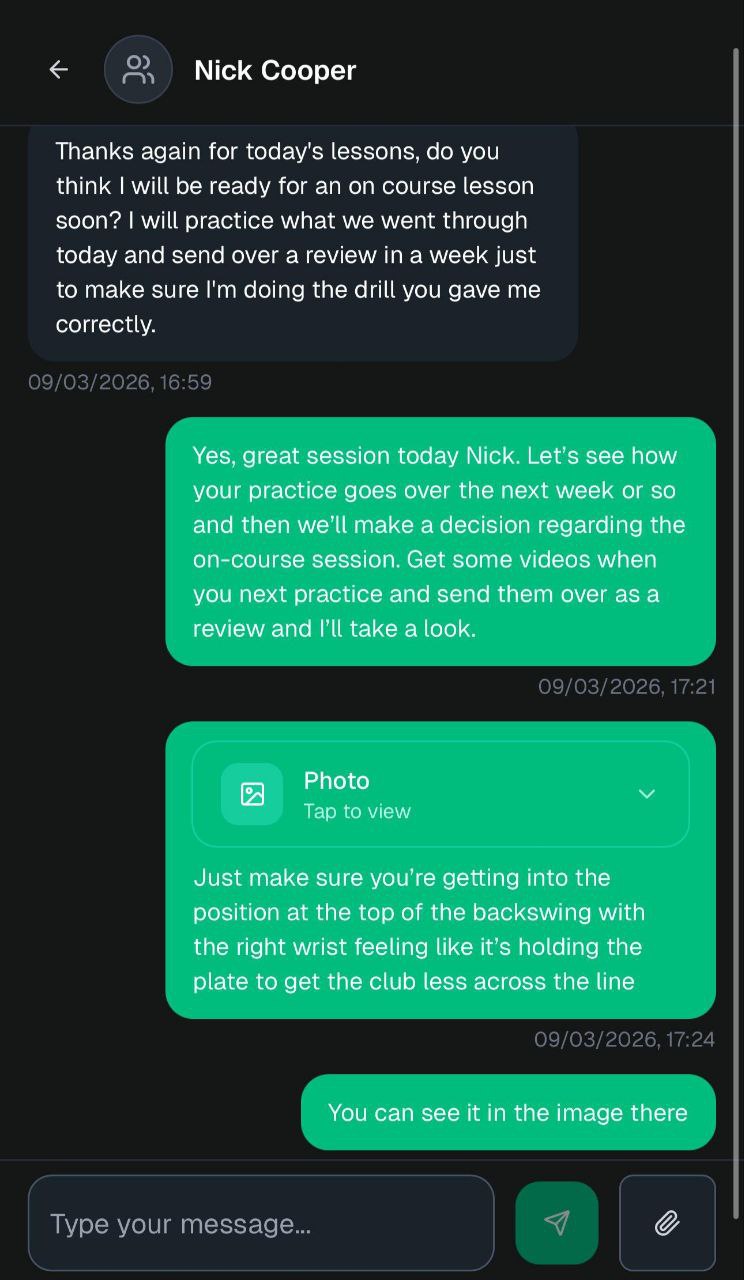Viewport: 744px width, 1280px height.
Task: Open the paperclip attachment icon
Action: 666,1222
